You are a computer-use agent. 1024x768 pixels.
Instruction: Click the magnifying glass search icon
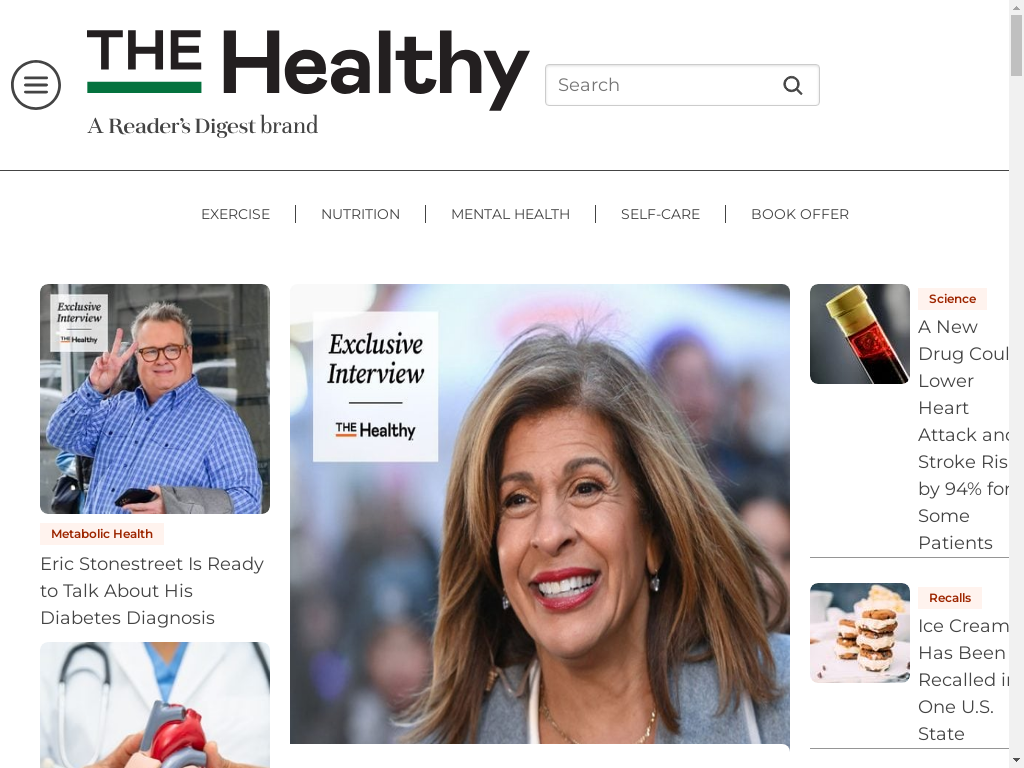tap(792, 85)
